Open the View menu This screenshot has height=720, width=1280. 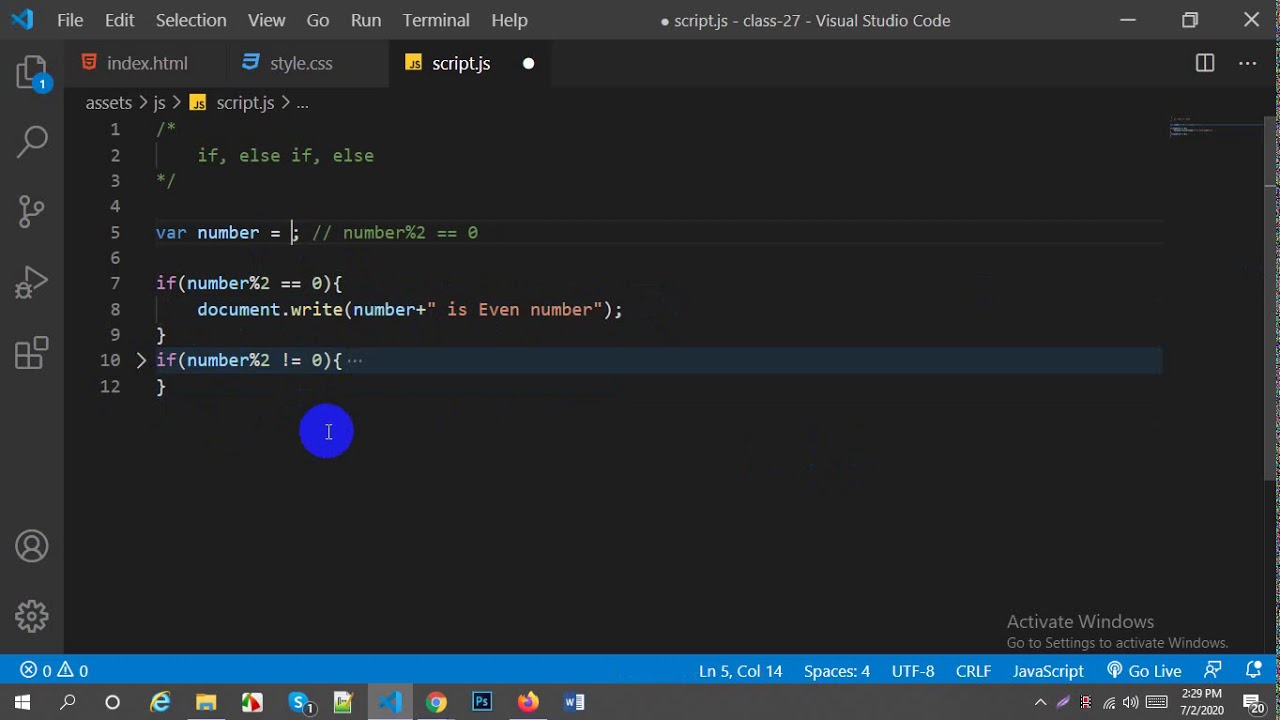tap(266, 20)
